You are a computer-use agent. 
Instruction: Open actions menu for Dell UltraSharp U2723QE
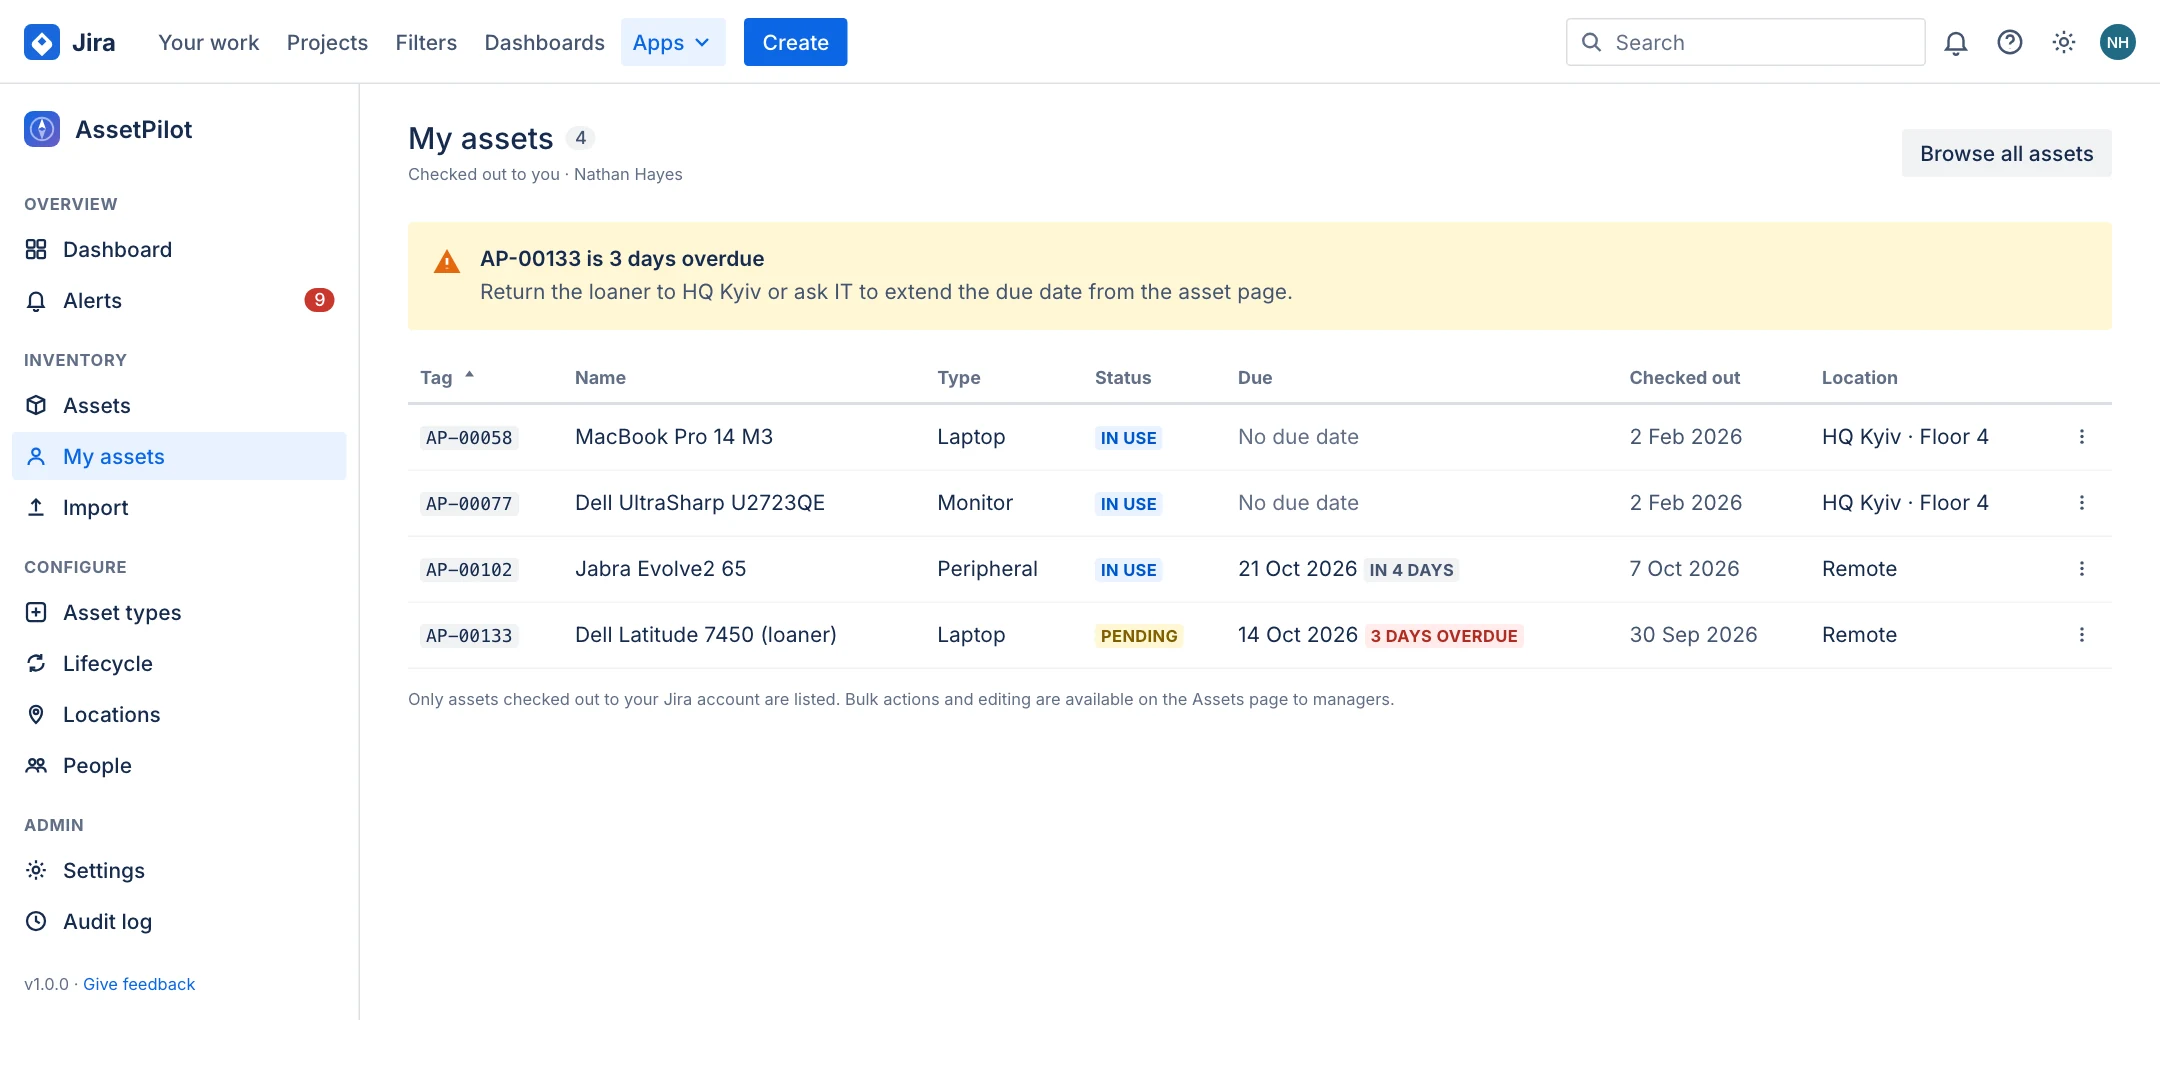pyautogui.click(x=2082, y=503)
